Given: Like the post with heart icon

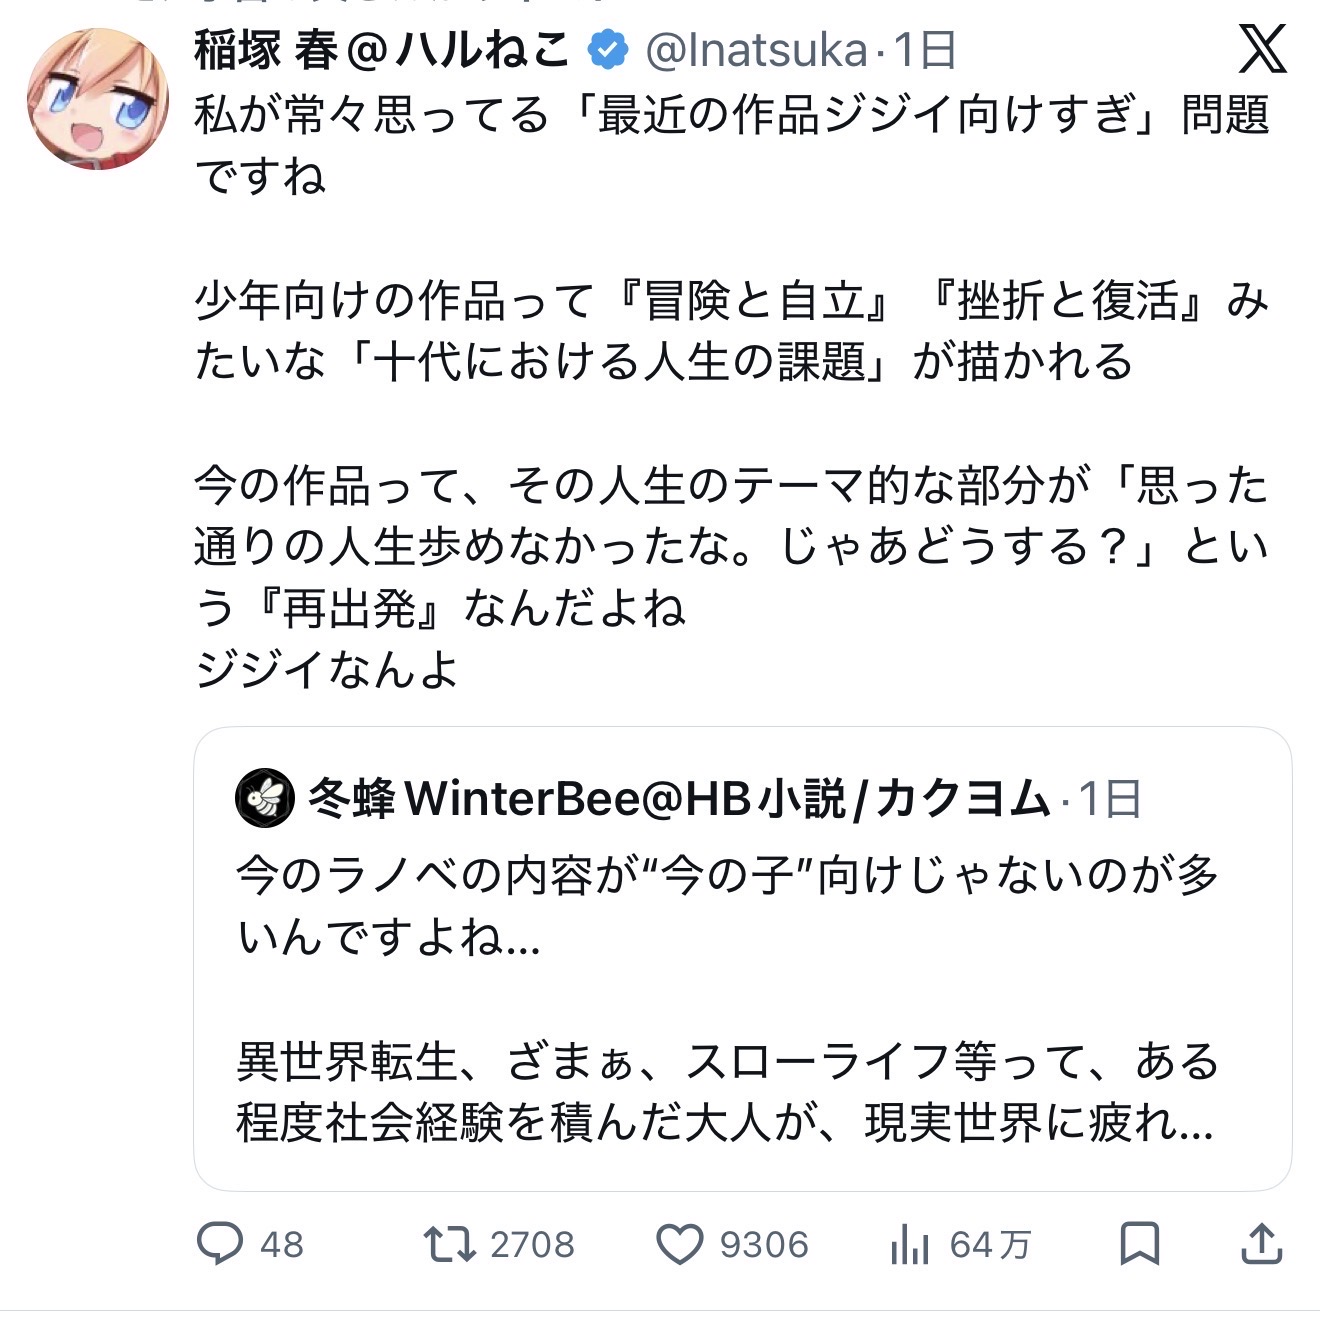Looking at the screenshot, I should (679, 1244).
